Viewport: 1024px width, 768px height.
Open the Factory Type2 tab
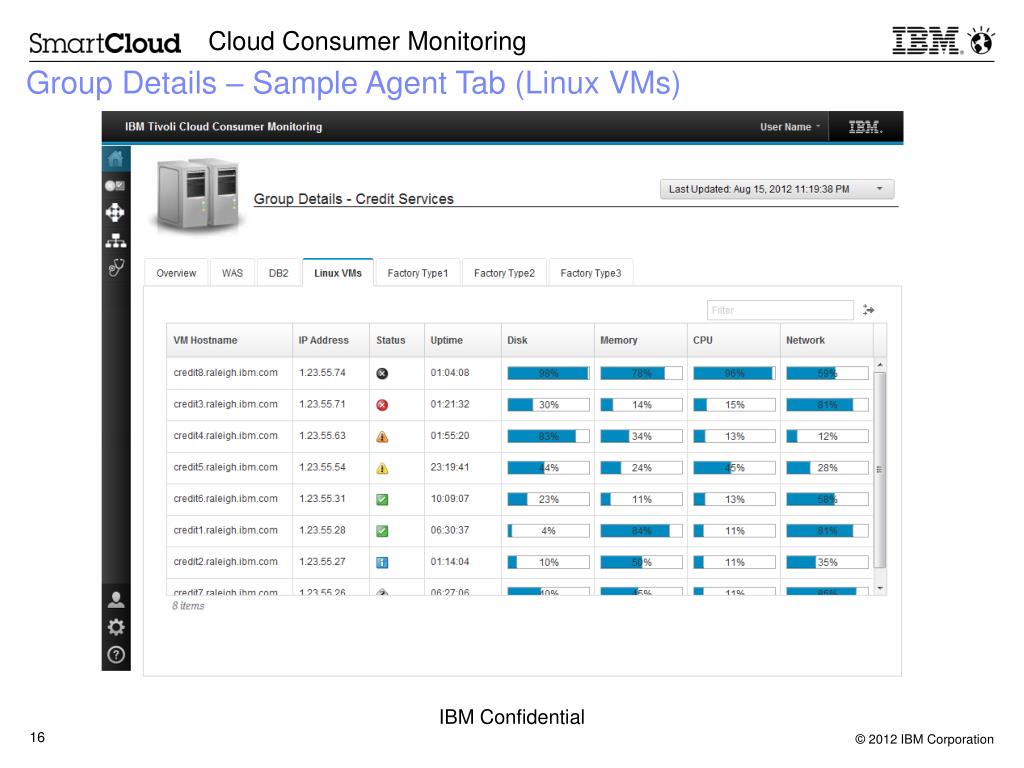click(504, 273)
